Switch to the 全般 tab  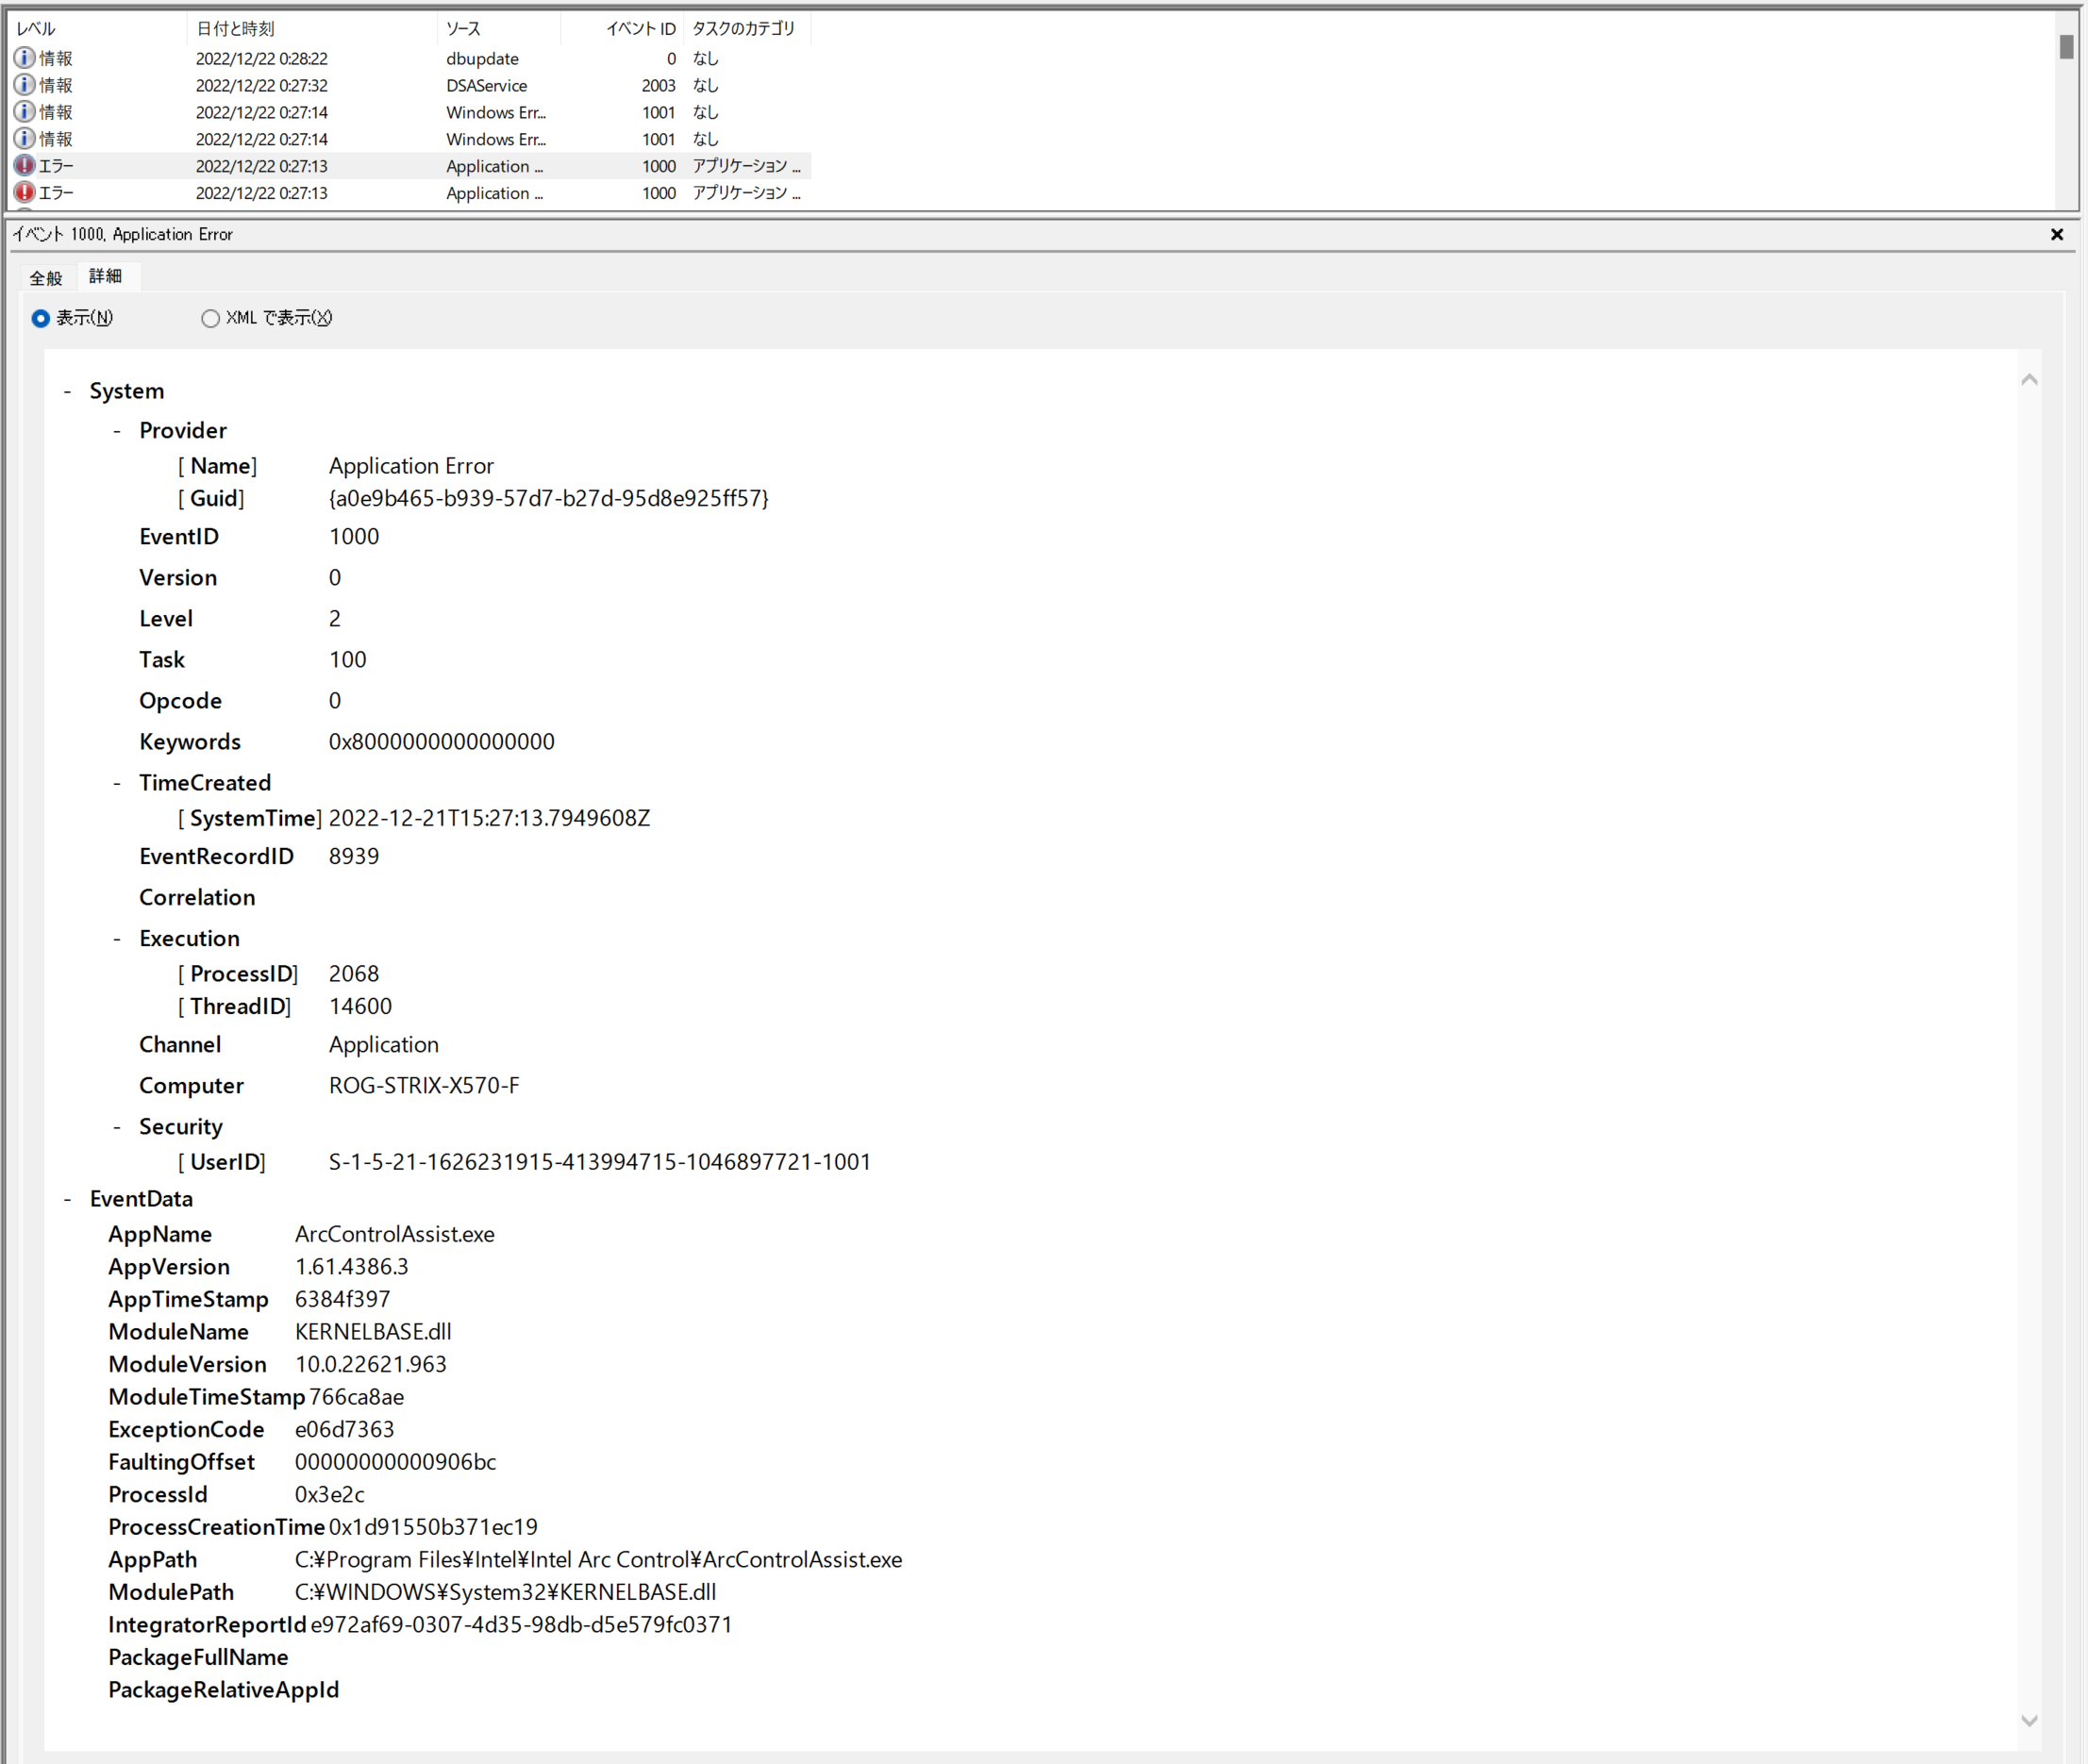coord(45,277)
